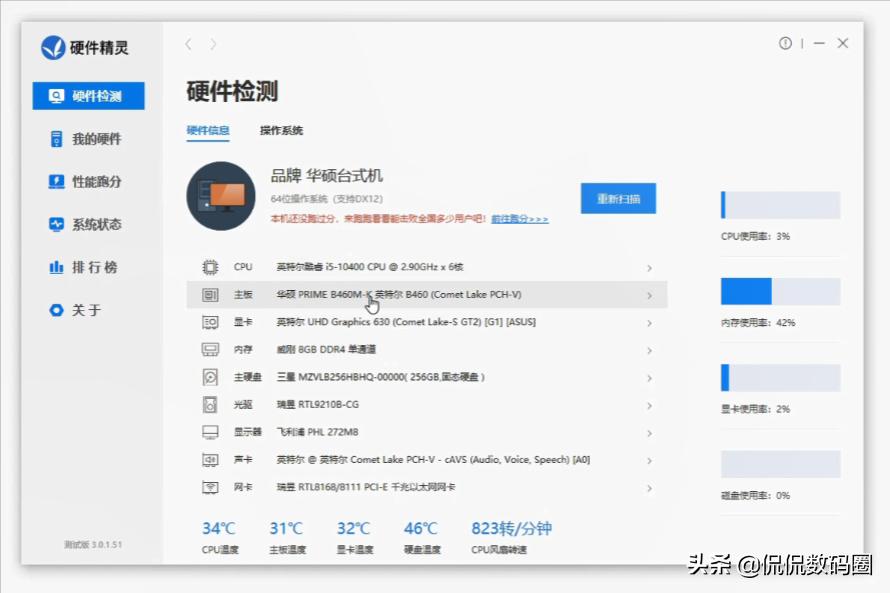Switch to the 操作系统 tab
The height and width of the screenshot is (593, 890).
284,131
